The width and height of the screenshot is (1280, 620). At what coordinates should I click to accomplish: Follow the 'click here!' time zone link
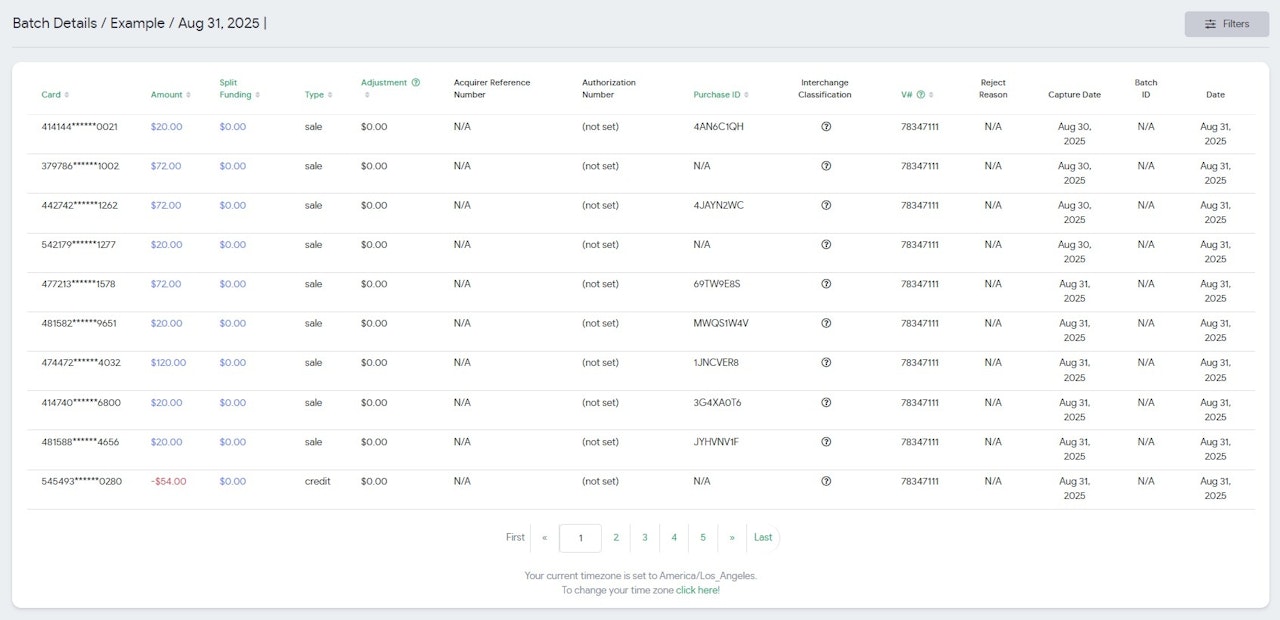tap(698, 590)
